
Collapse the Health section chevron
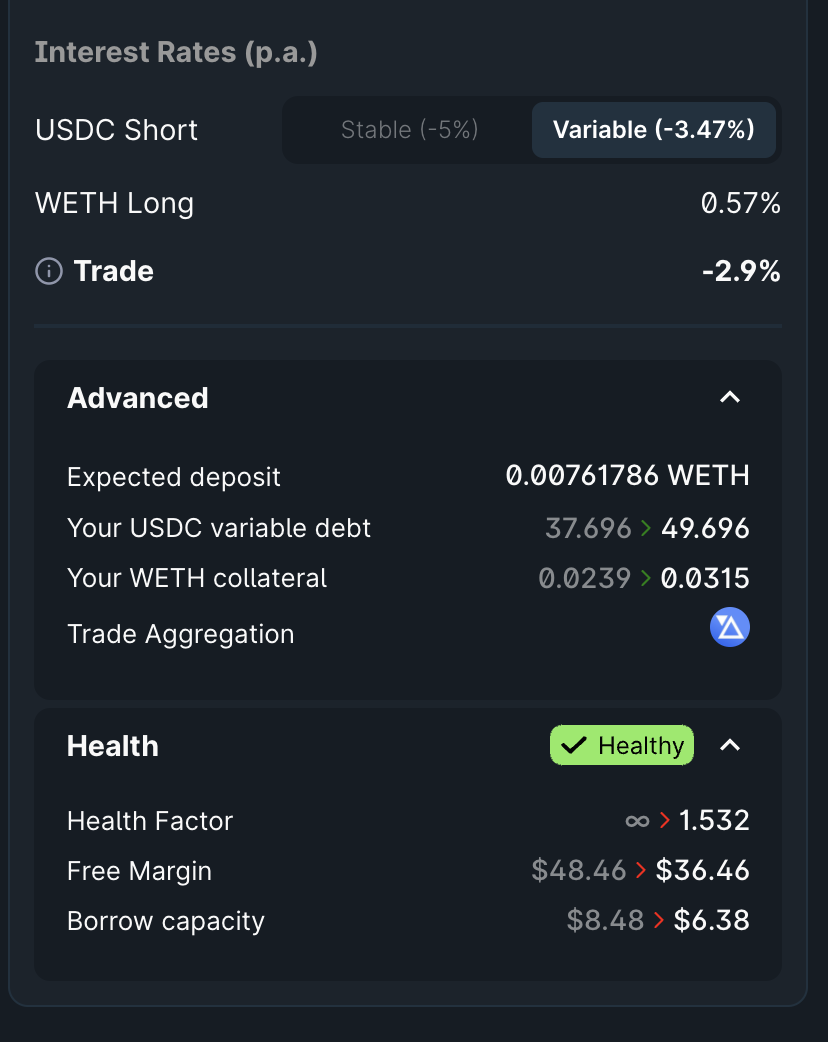click(x=730, y=745)
